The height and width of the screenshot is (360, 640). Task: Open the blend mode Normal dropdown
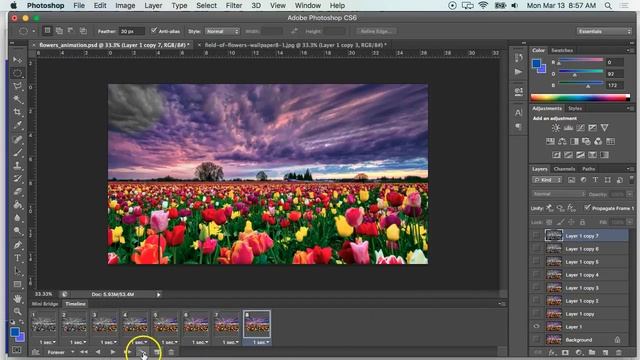[x=559, y=194]
